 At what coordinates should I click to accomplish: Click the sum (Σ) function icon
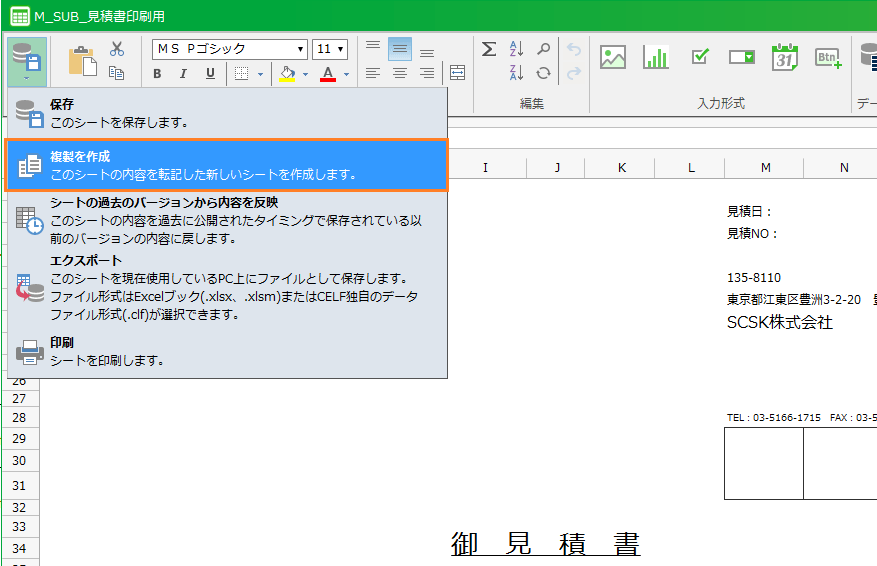coord(489,49)
